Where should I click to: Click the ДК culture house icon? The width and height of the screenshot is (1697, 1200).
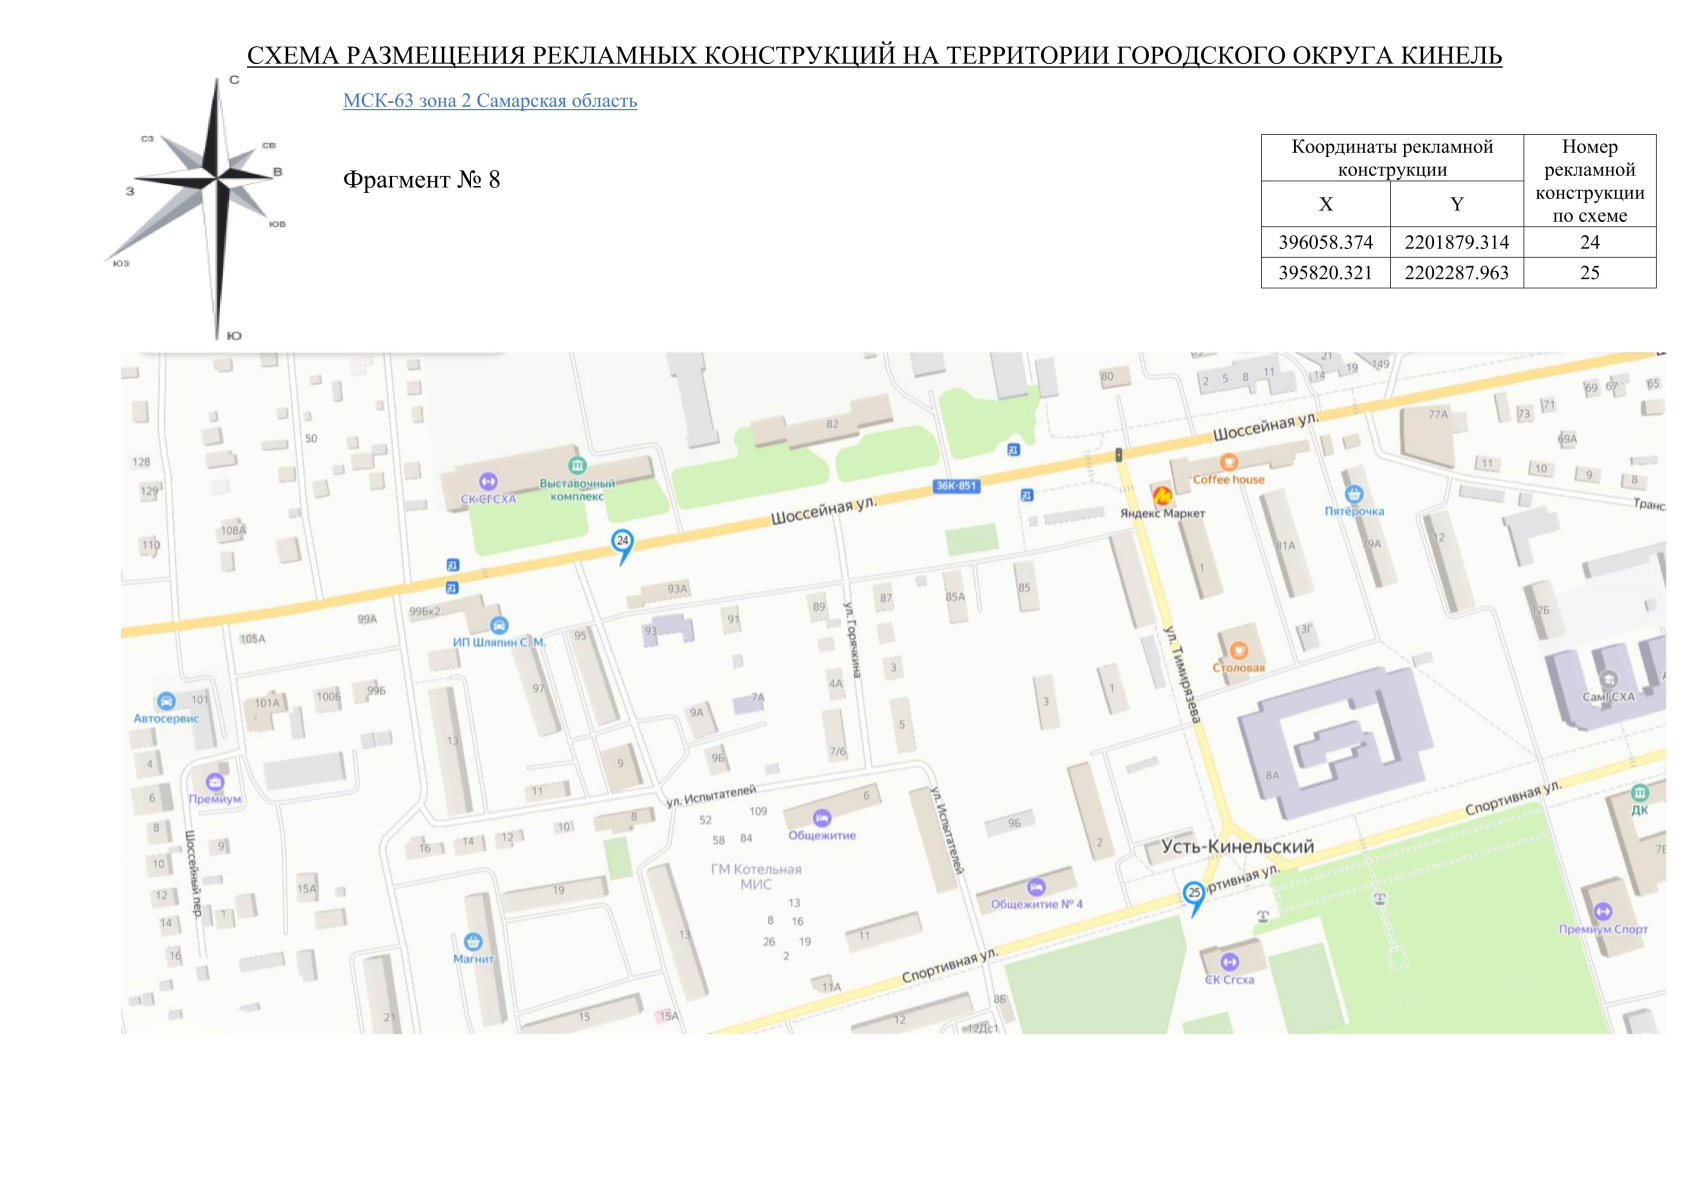click(1639, 793)
